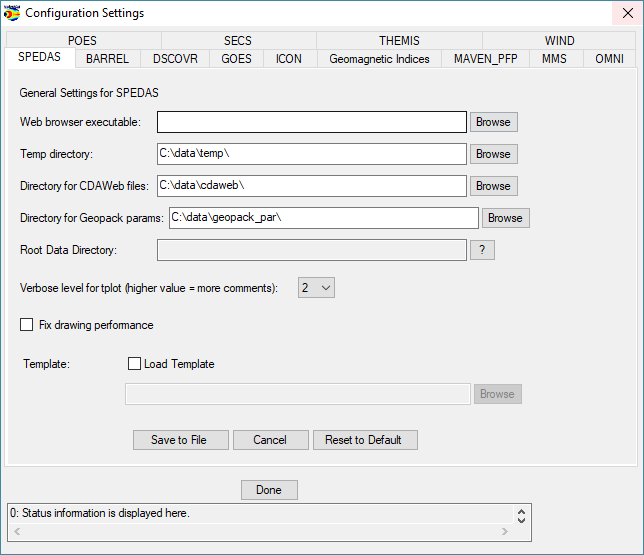Viewport: 644px width, 555px height.
Task: Click the CDAWeb files directory field
Action: (x=311, y=186)
